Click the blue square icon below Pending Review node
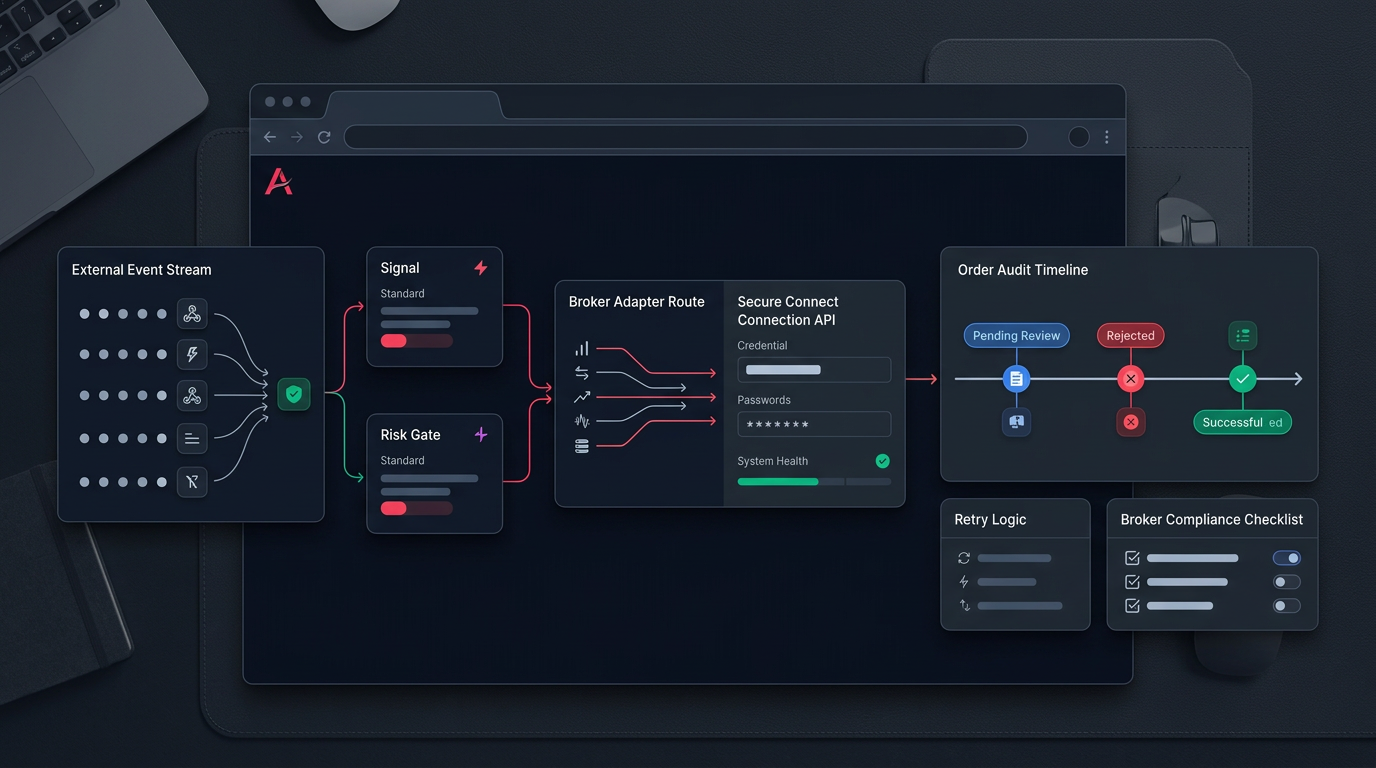The width and height of the screenshot is (1376, 768). 1016,422
